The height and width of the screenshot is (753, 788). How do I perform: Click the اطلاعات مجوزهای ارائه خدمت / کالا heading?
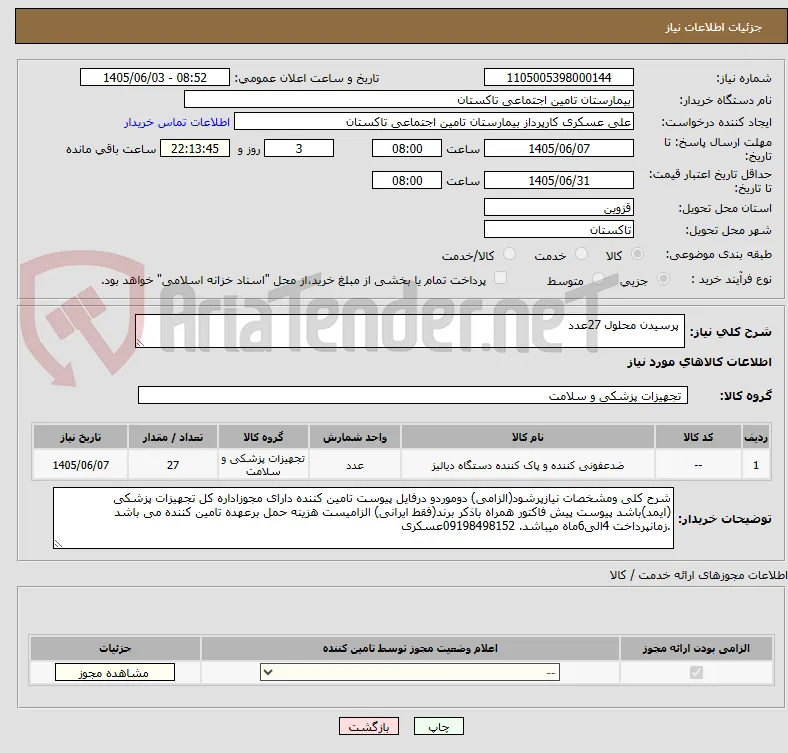(698, 575)
